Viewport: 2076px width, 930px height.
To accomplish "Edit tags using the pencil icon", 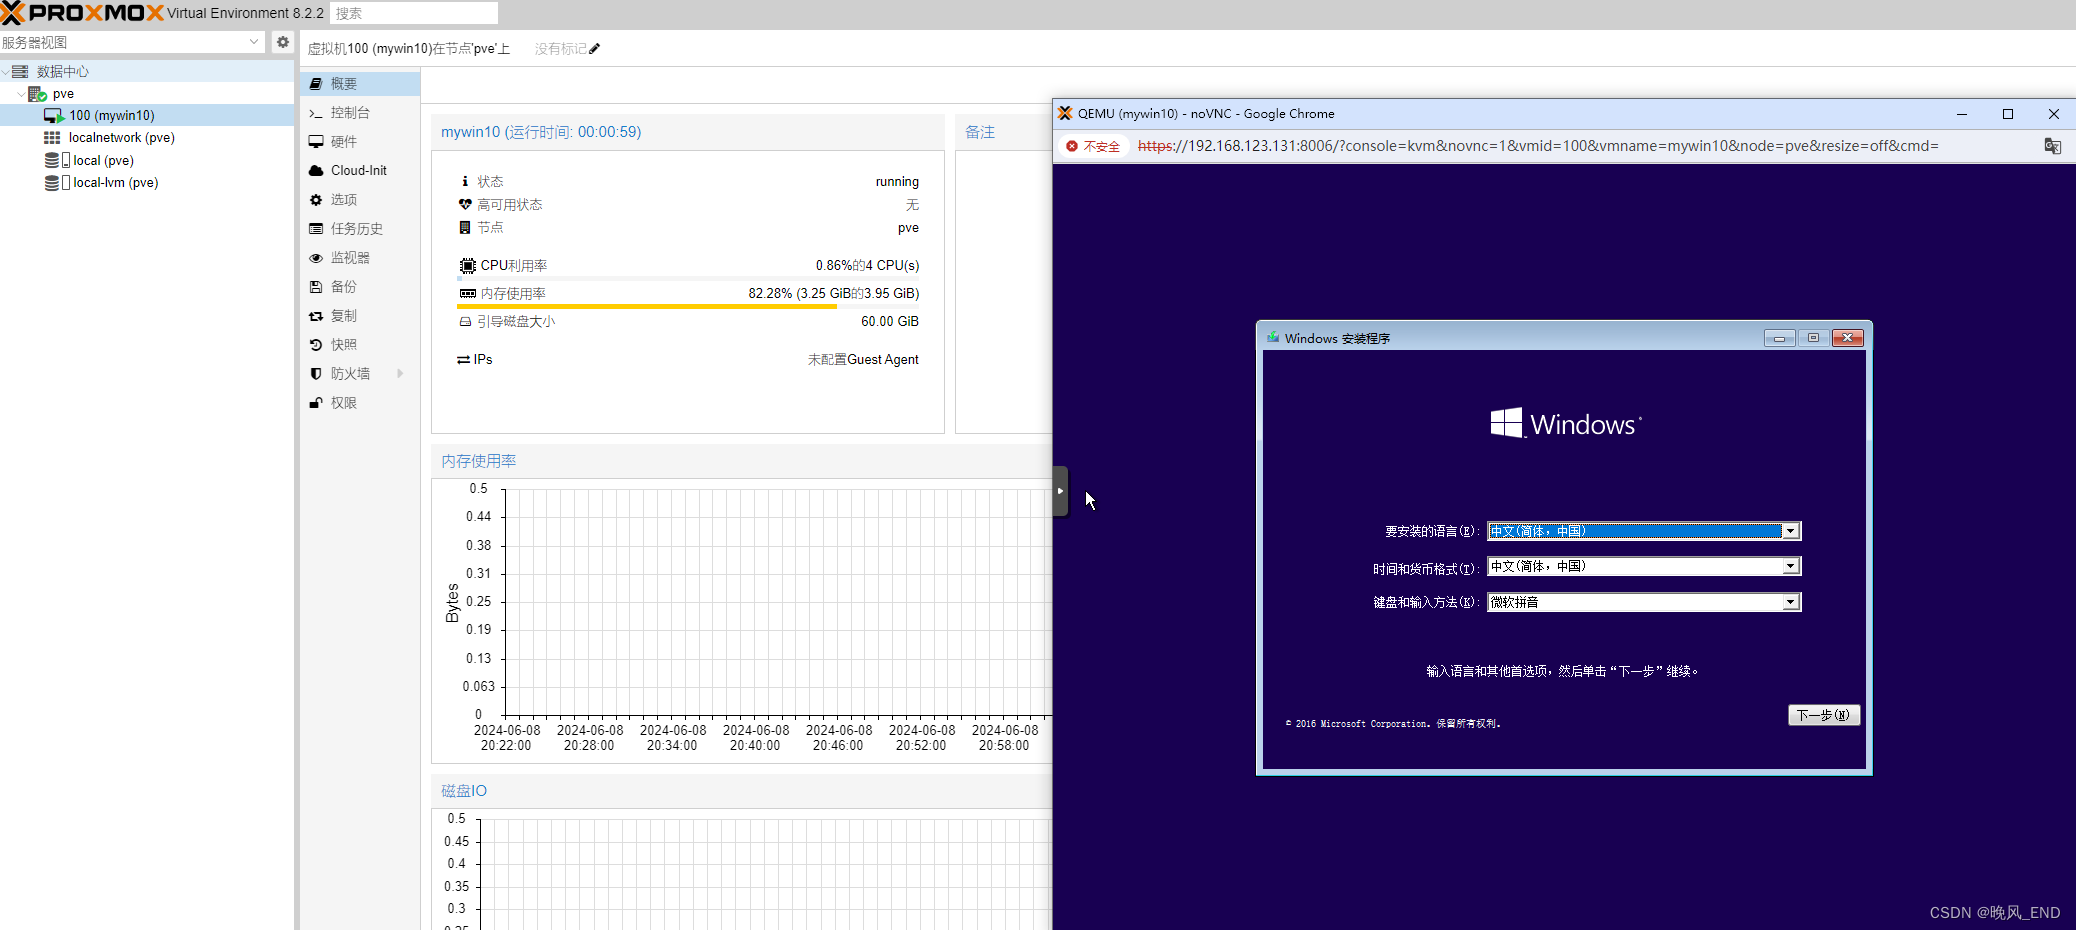I will click(x=594, y=48).
